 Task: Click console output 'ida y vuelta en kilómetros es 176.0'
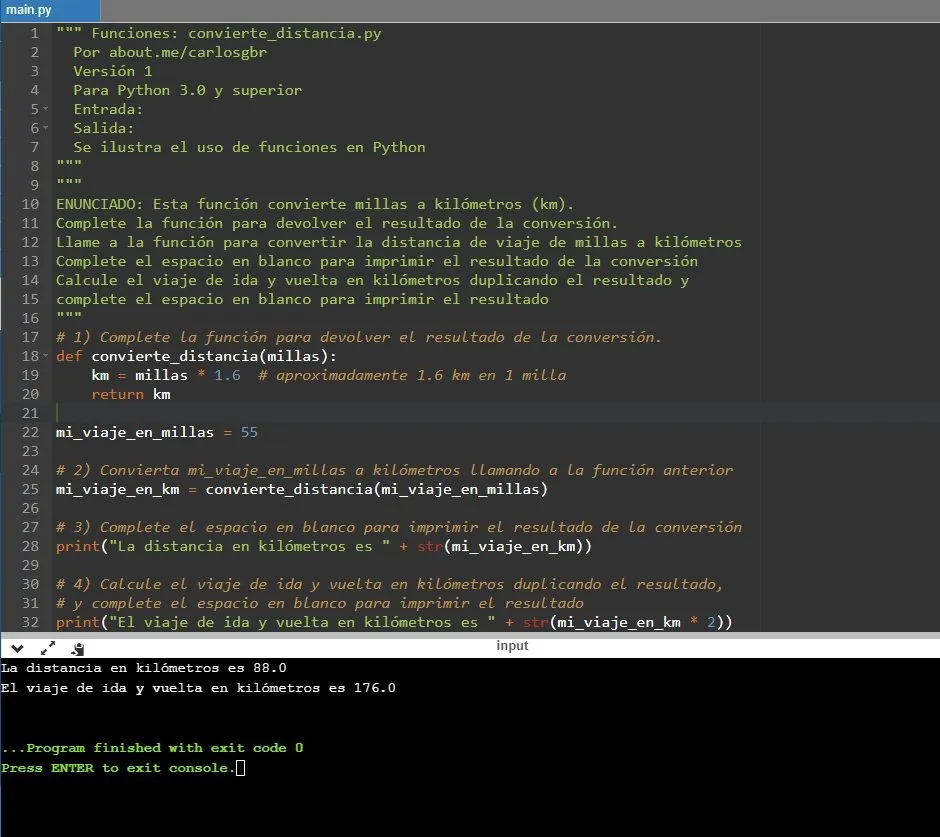[248, 688]
